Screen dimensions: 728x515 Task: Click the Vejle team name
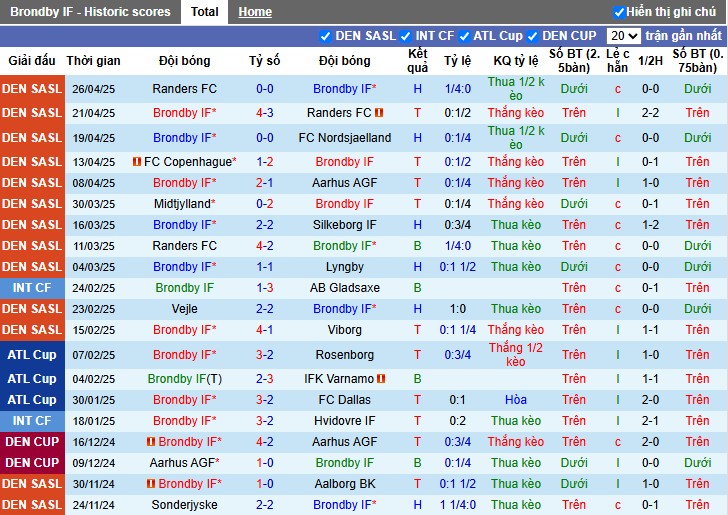click(184, 309)
